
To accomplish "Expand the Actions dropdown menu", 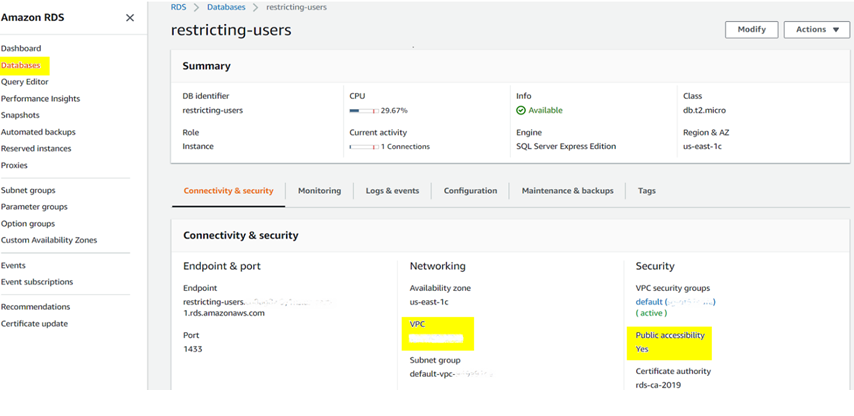I will click(817, 29).
